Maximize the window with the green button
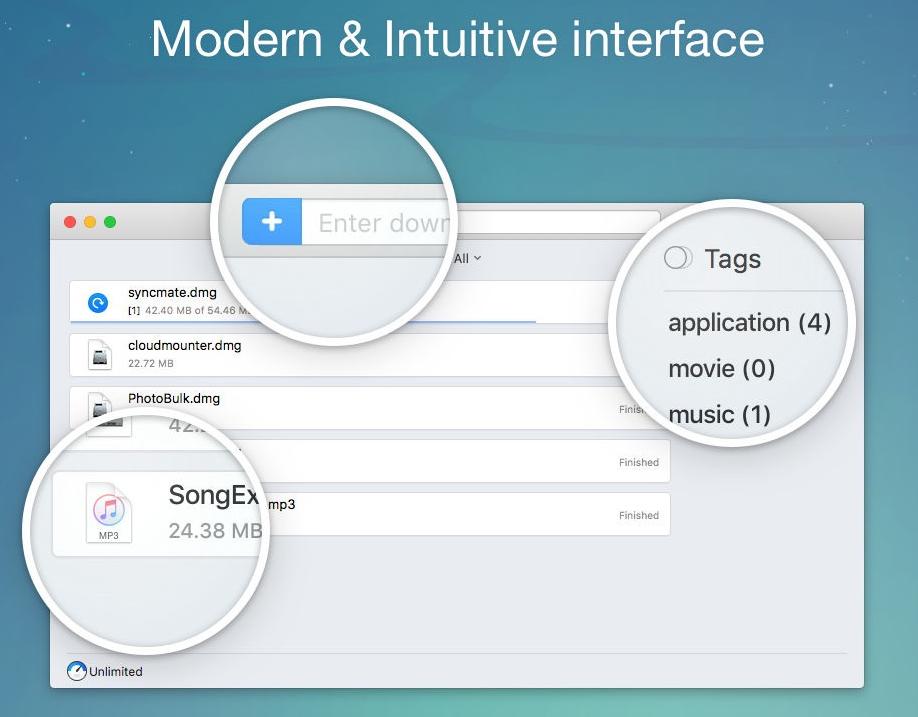This screenshot has width=918, height=717. (110, 222)
